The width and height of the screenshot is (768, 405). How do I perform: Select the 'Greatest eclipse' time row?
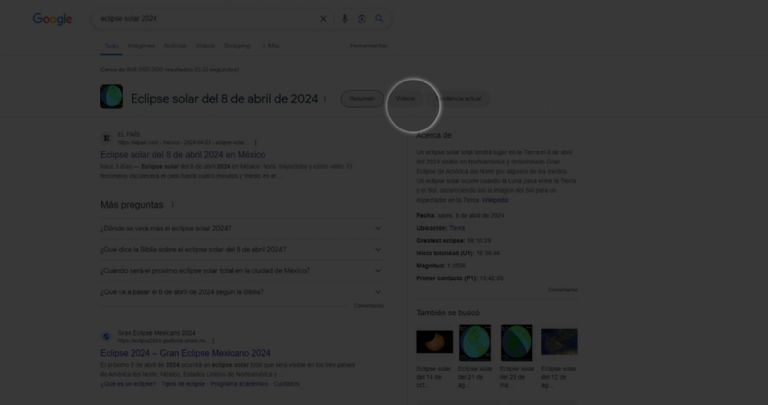tap(454, 240)
